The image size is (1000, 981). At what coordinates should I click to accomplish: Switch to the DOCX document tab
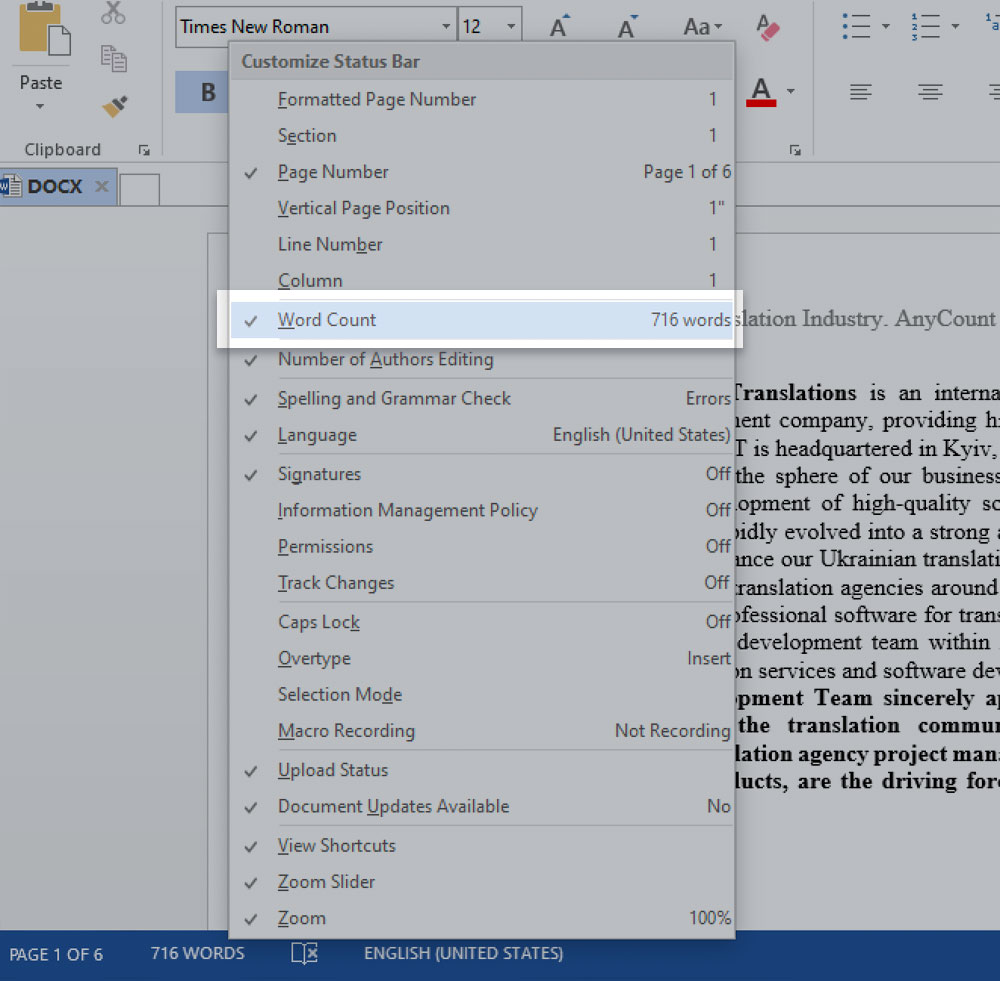pos(55,186)
